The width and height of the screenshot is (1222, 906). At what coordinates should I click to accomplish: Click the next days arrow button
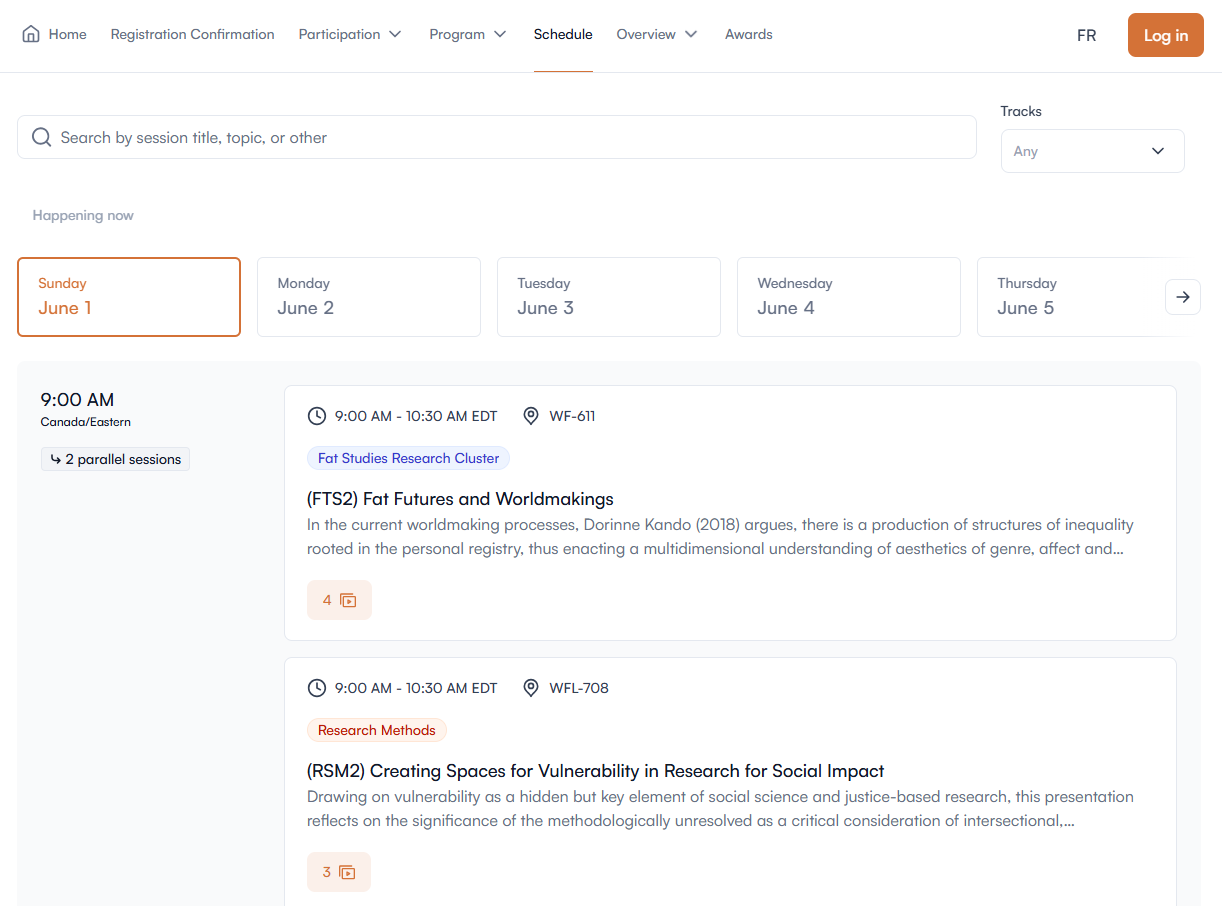[1182, 297]
